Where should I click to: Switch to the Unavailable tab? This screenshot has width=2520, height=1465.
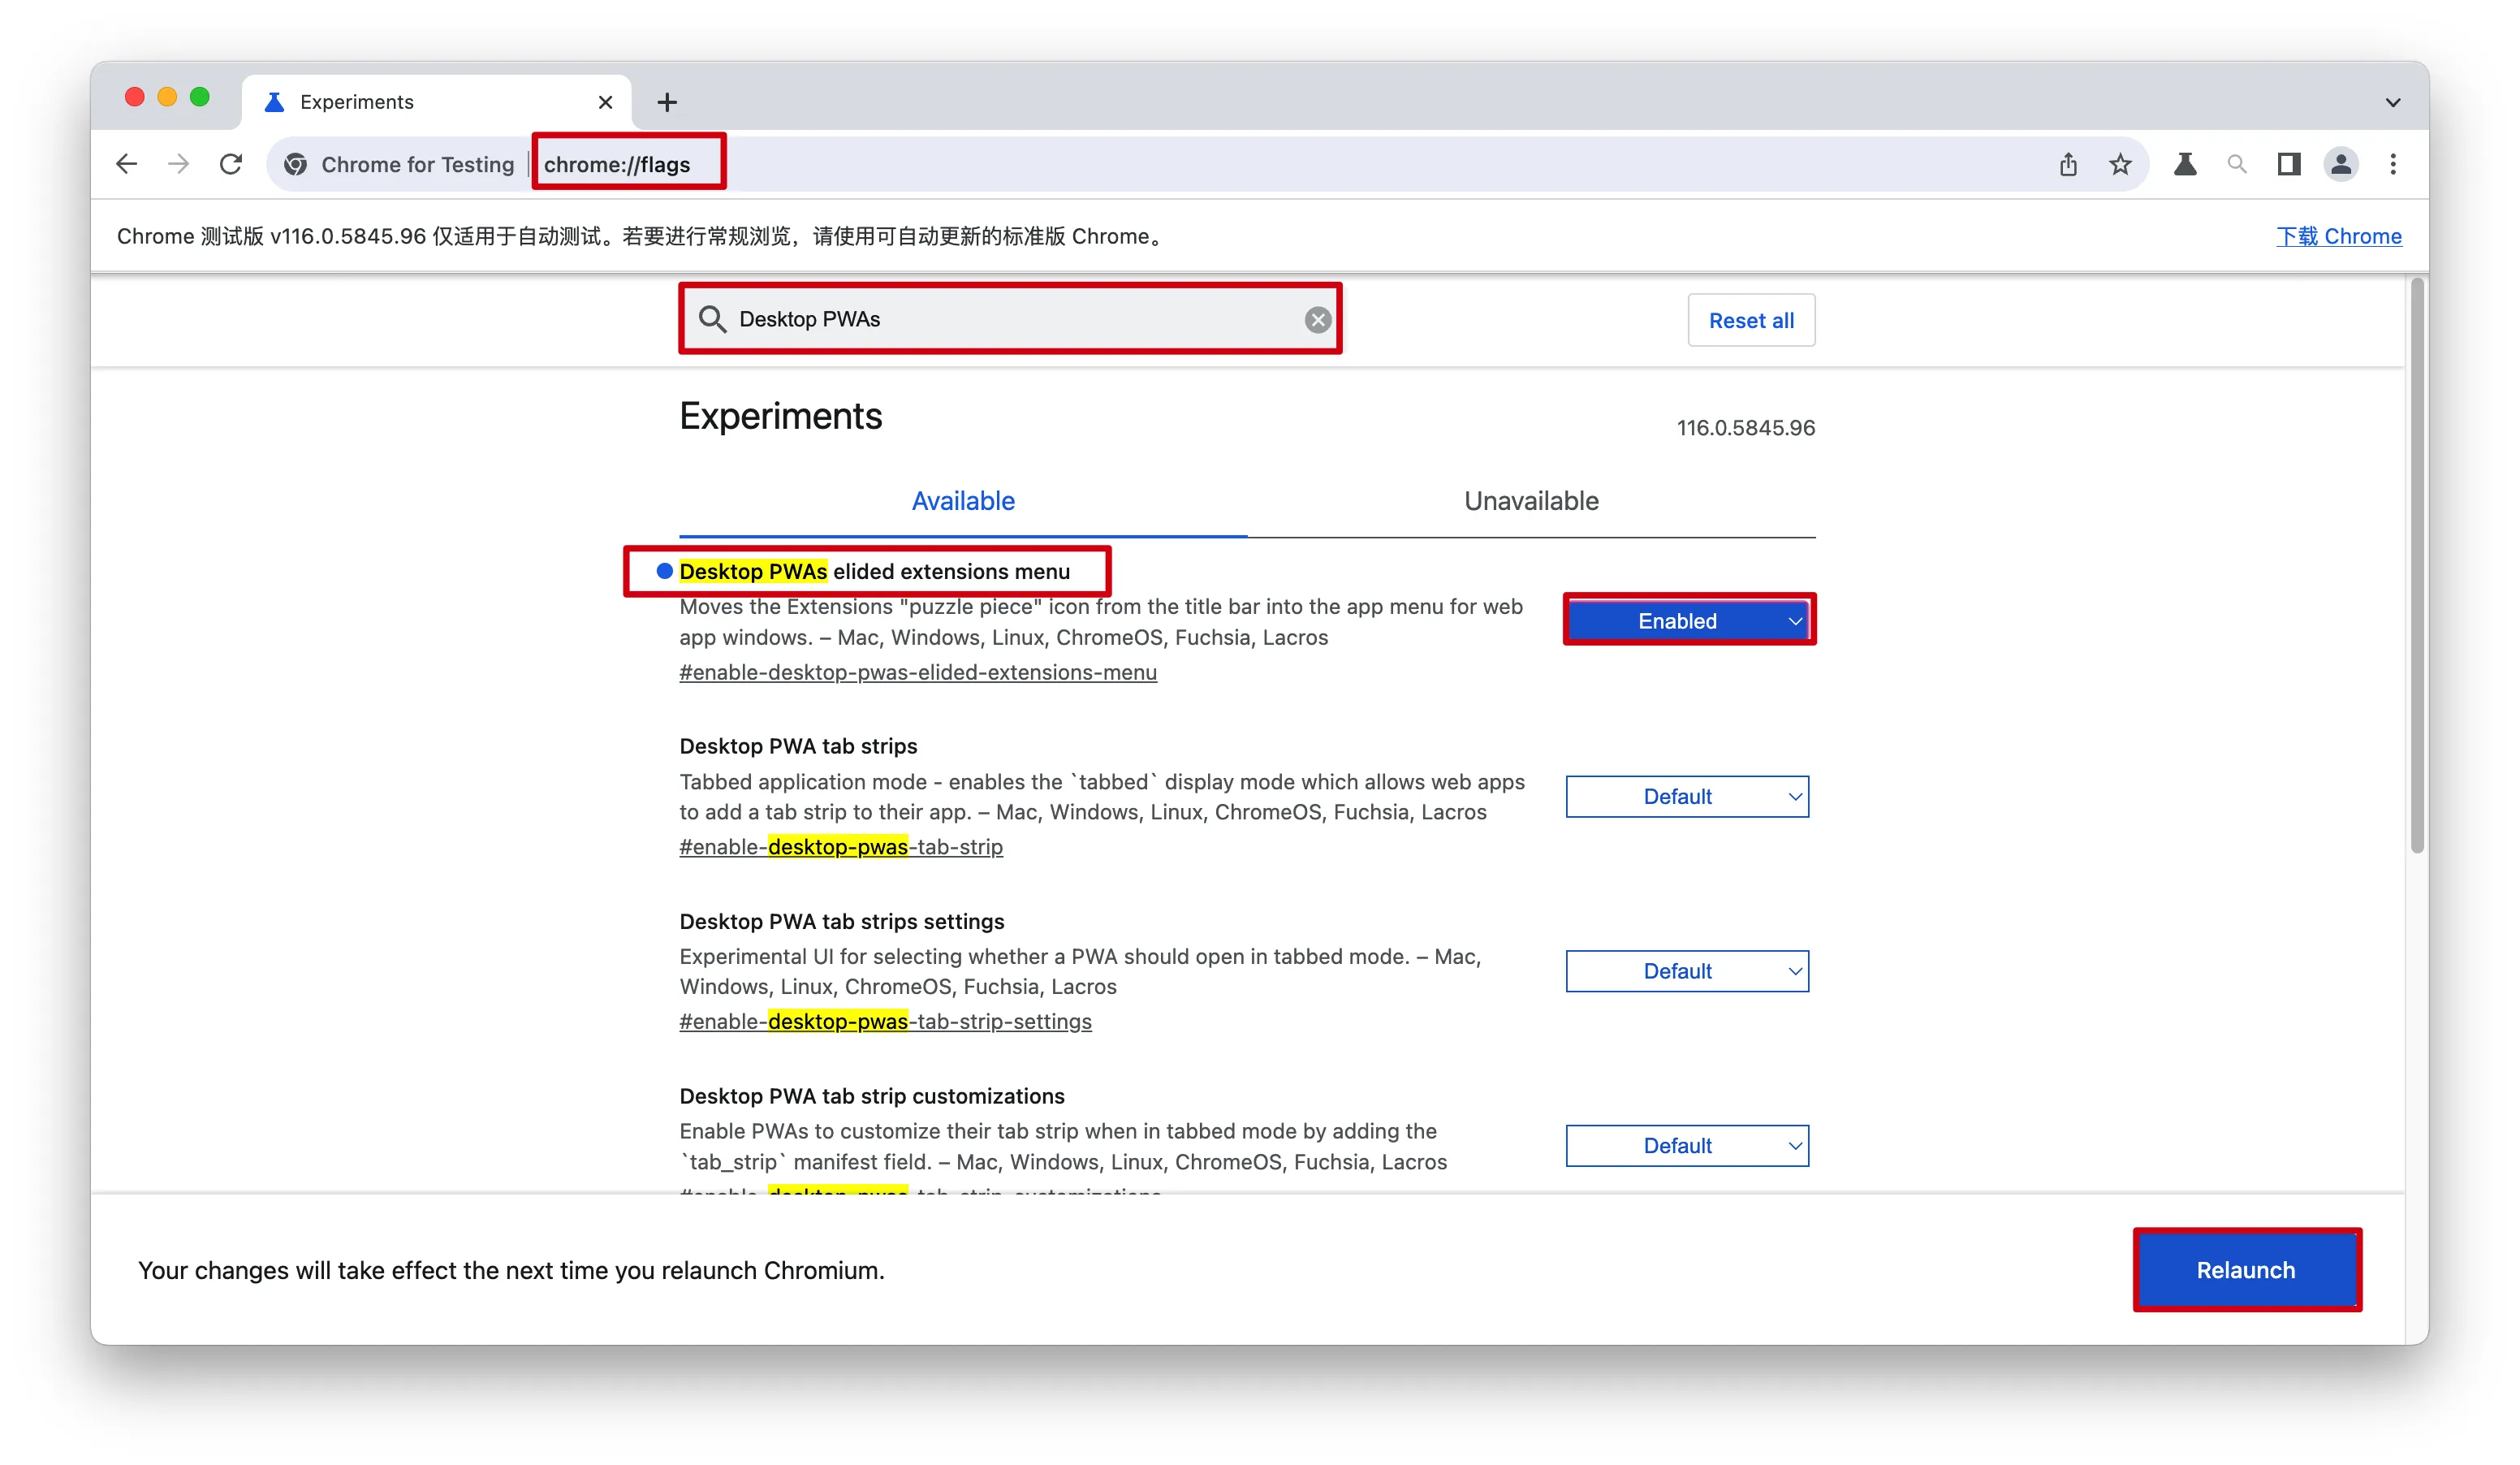pos(1531,501)
